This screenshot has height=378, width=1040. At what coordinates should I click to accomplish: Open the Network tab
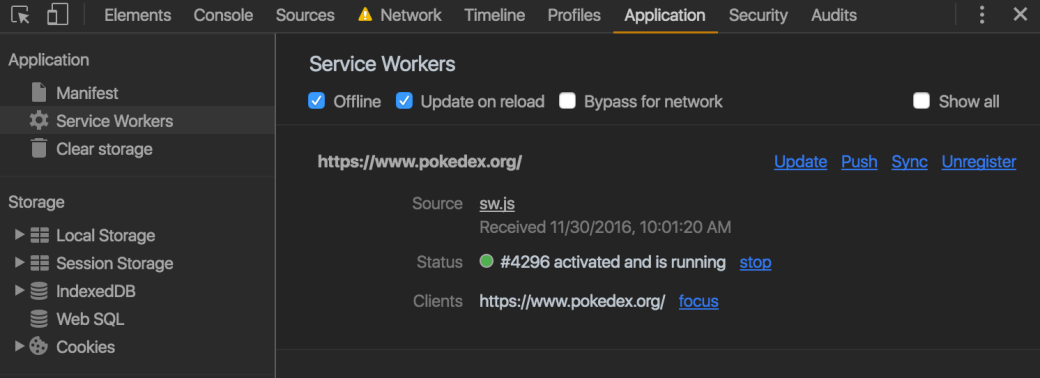(411, 15)
